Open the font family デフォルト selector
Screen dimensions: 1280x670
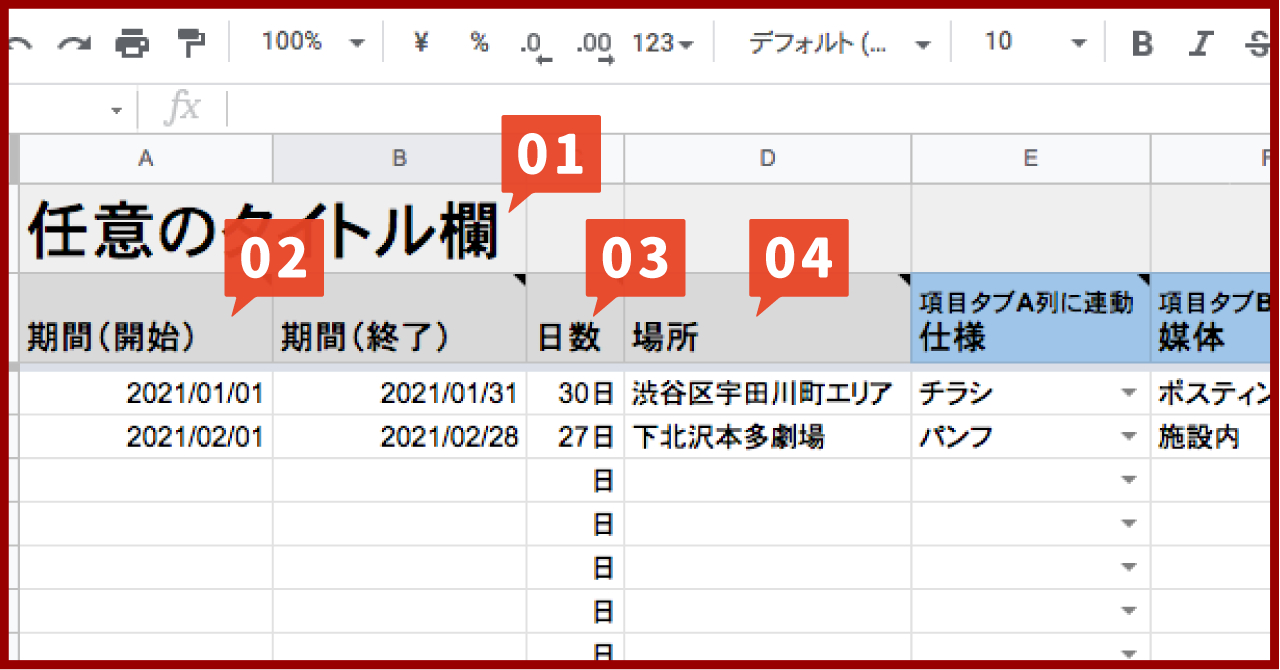pyautogui.click(x=835, y=42)
